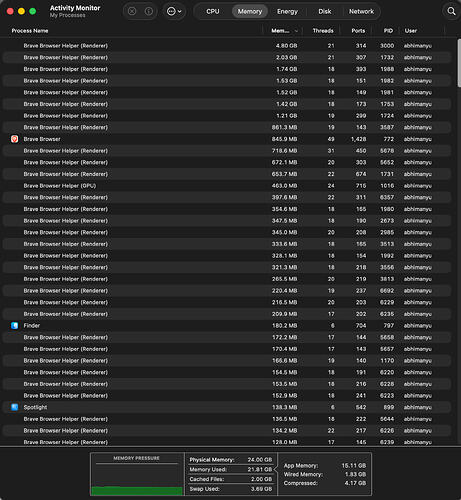Select the row with PID 5652
Image resolution: width=461 pixels, height=500 pixels.
227,162
